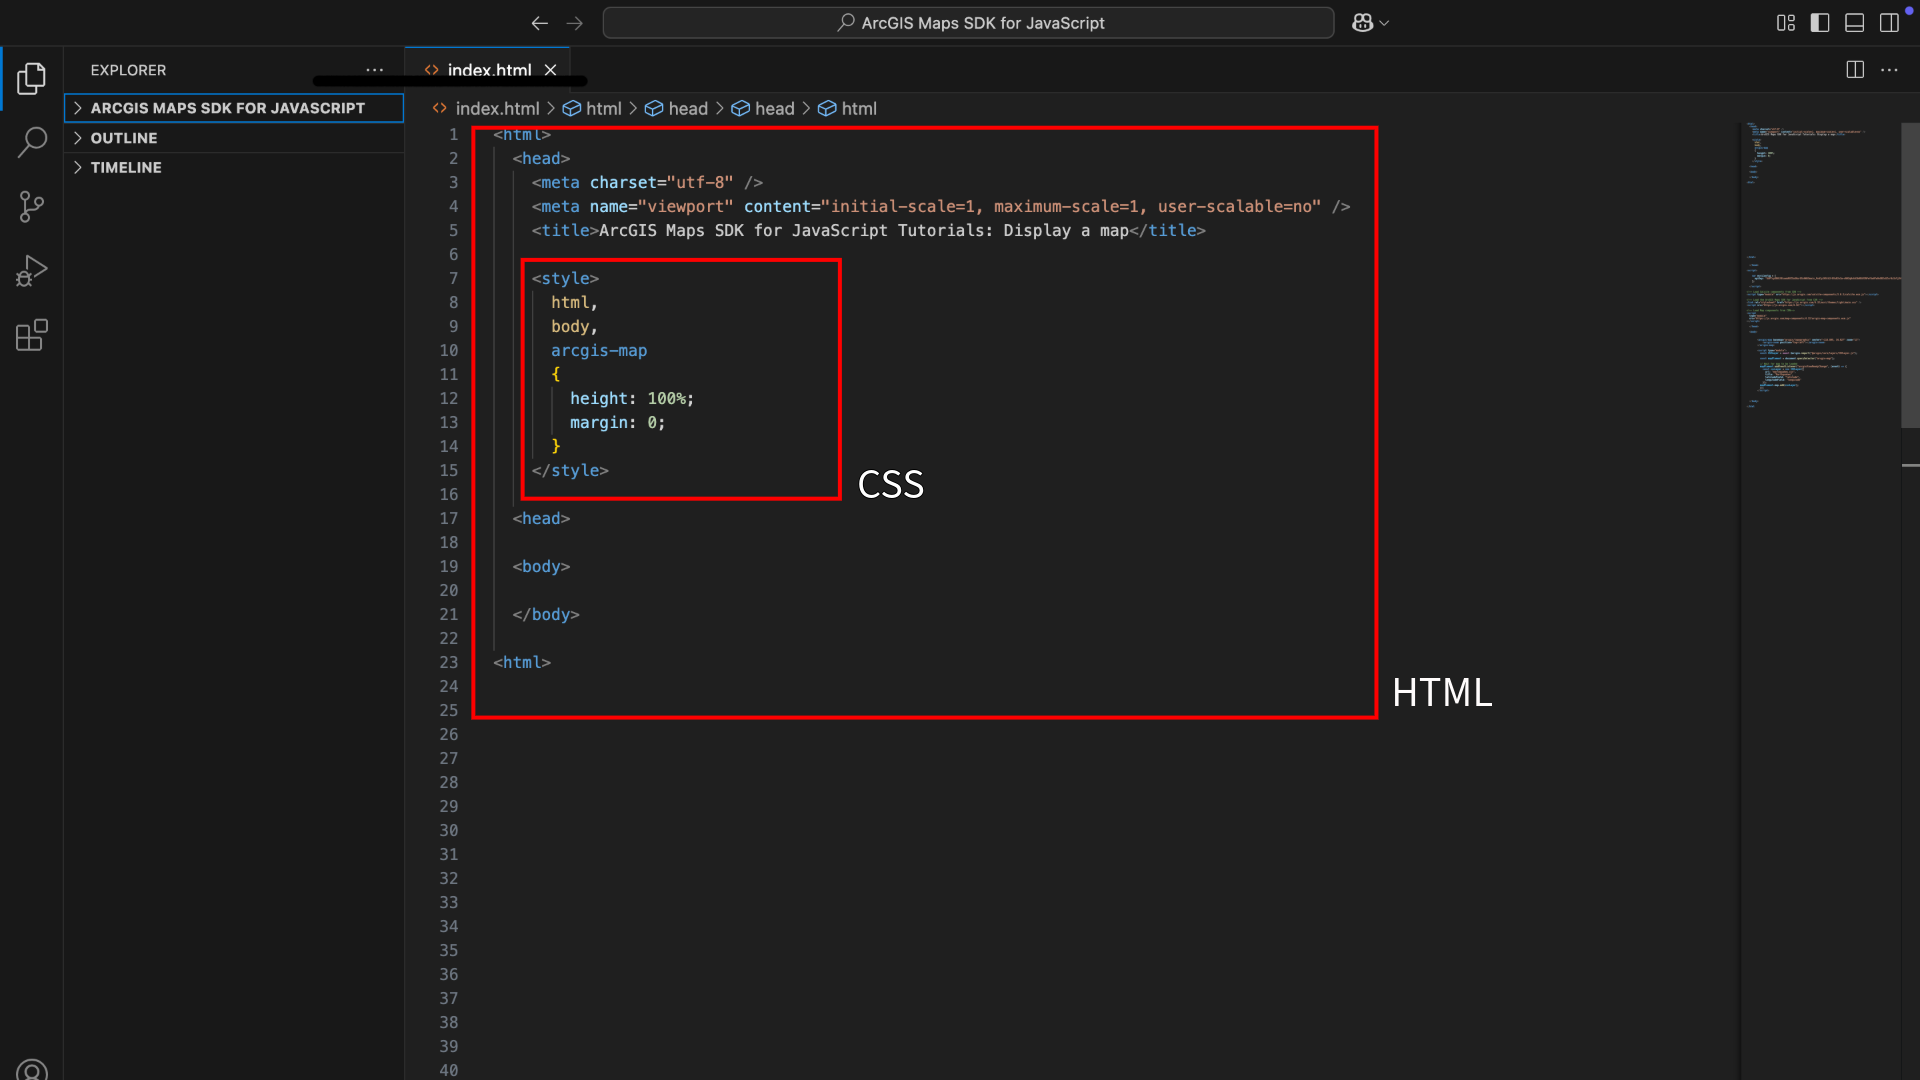Toggle the secondary side bar visibility

[x=1890, y=22]
